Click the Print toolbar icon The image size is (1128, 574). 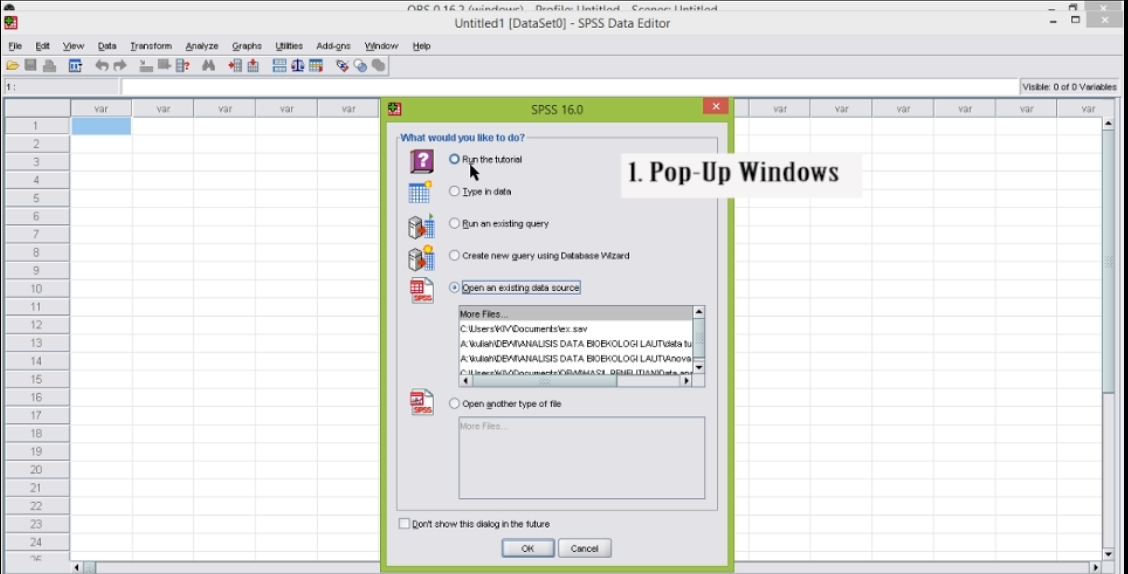coord(49,65)
